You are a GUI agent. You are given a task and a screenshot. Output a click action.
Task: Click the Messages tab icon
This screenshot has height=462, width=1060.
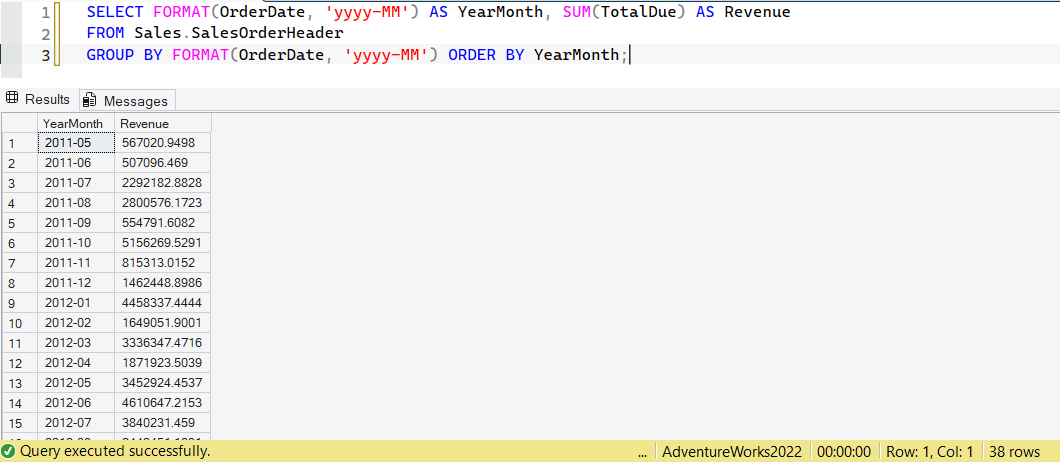point(89,101)
